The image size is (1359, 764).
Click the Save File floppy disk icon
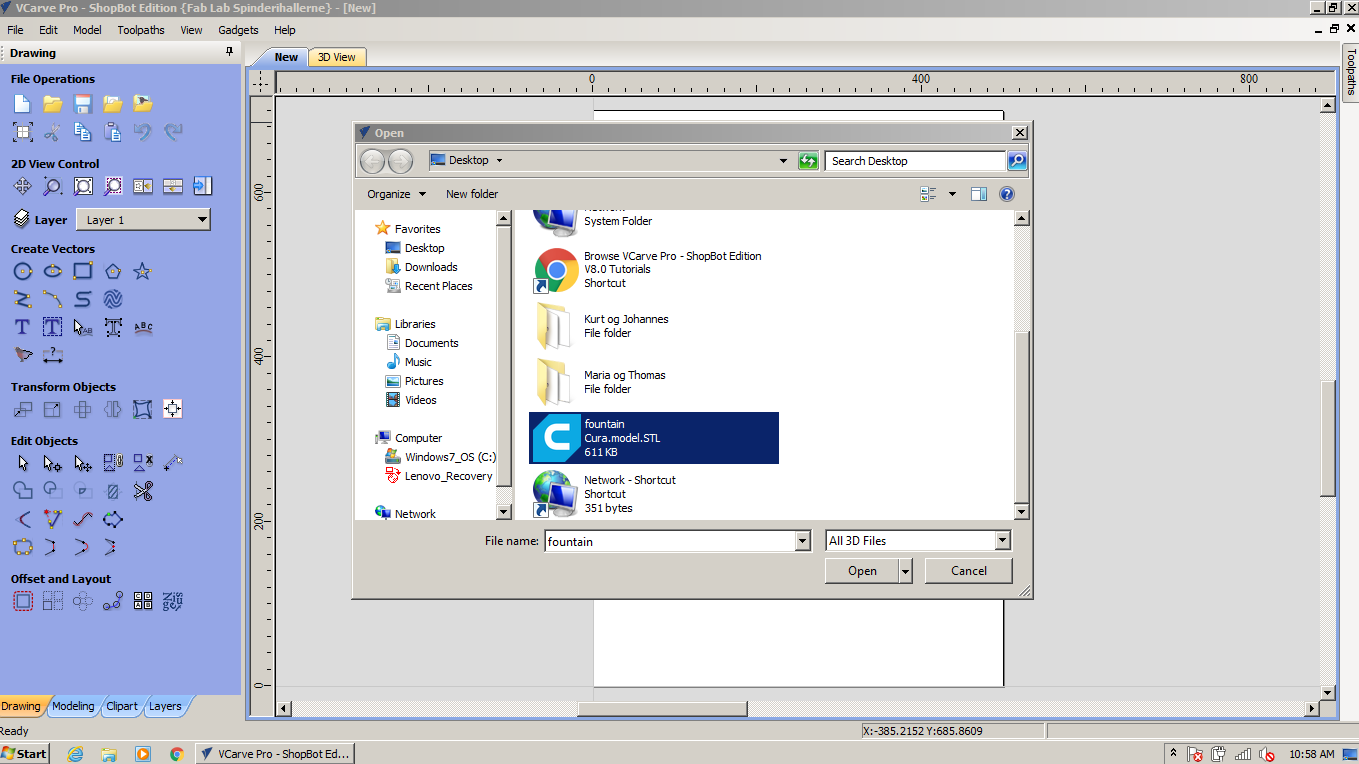pos(83,103)
